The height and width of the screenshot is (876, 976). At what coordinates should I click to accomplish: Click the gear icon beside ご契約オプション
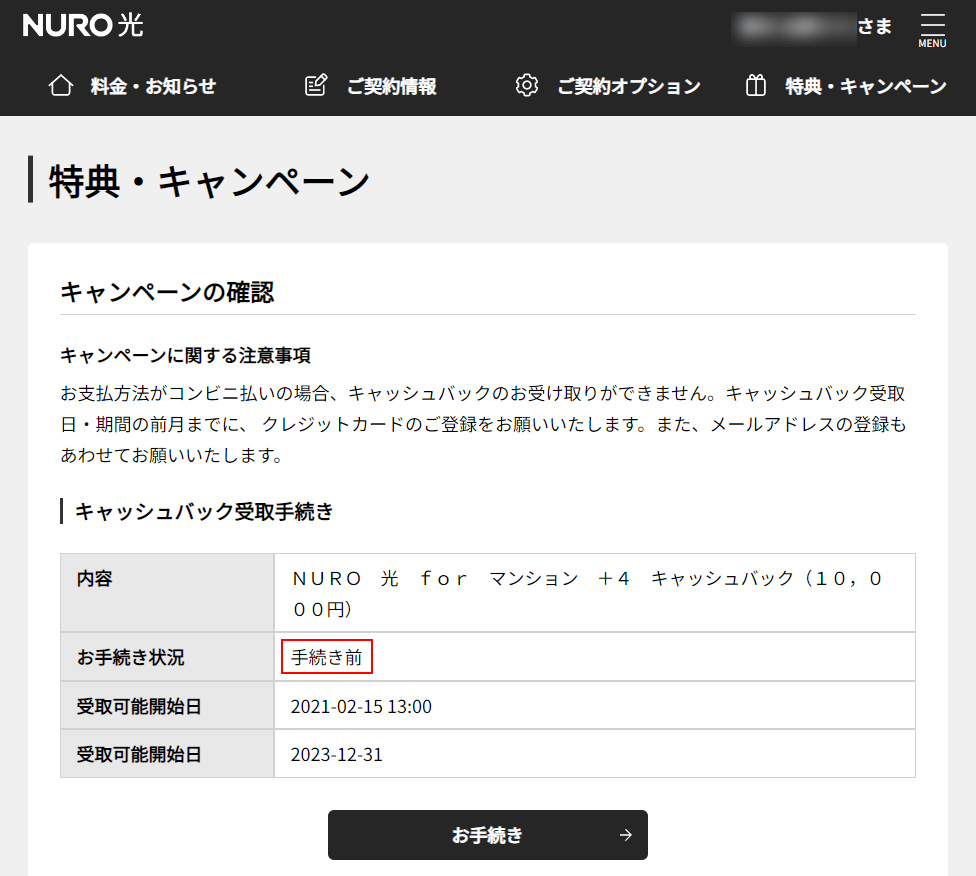(x=526, y=86)
